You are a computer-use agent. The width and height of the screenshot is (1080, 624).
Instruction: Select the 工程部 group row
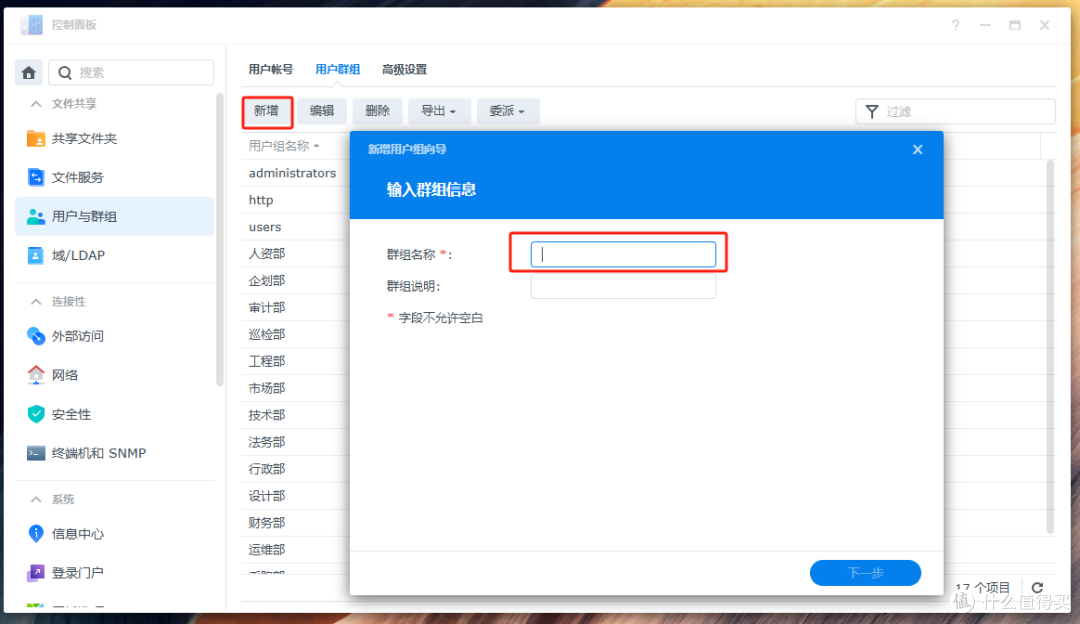coord(297,361)
